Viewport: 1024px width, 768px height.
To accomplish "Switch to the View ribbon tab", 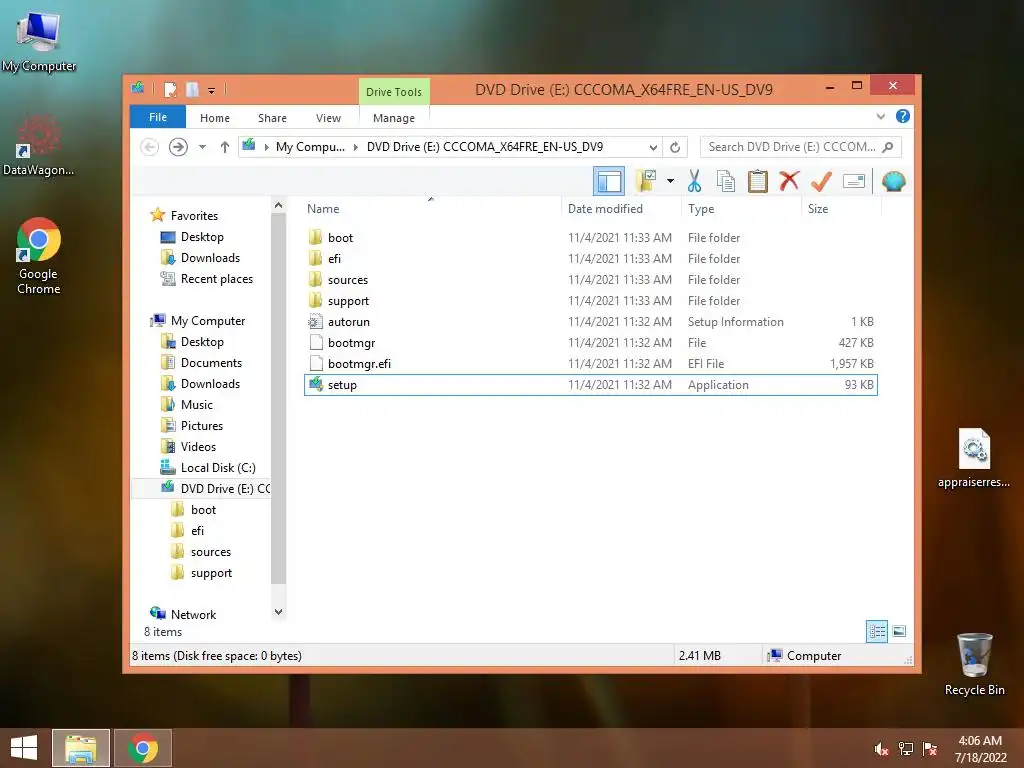I will coord(328,118).
